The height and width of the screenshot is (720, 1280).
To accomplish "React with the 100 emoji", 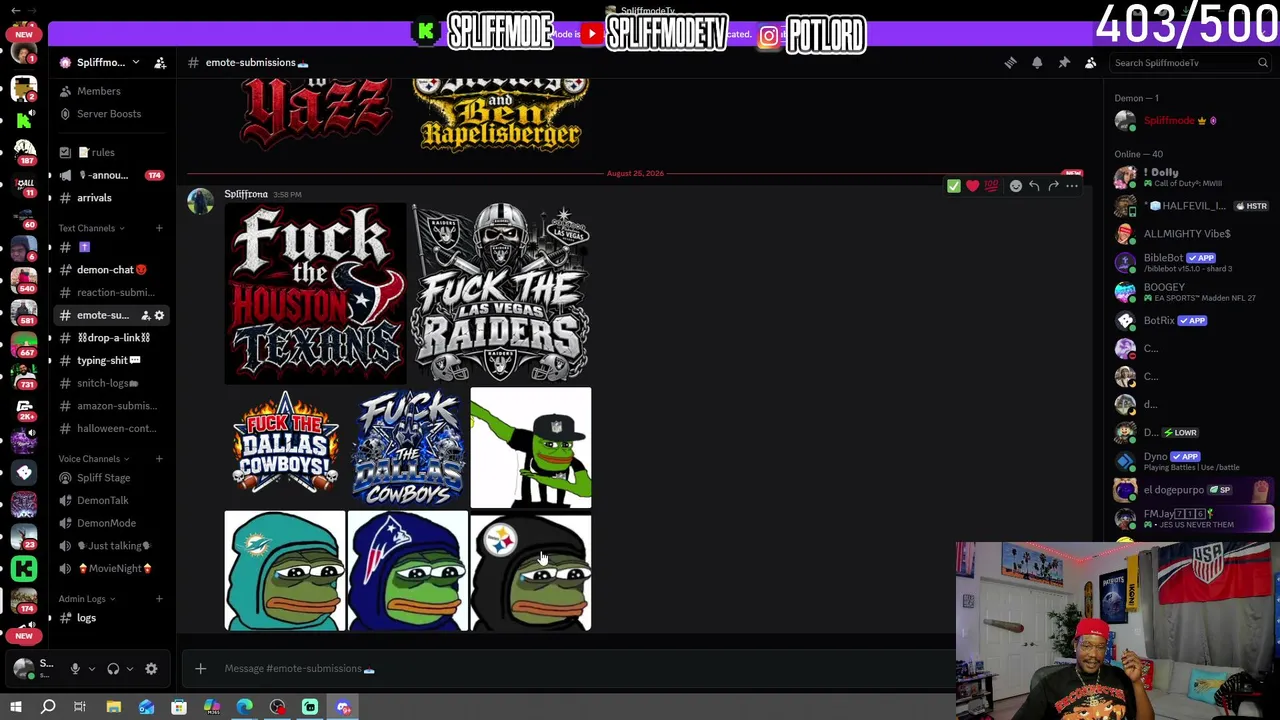I will [991, 186].
